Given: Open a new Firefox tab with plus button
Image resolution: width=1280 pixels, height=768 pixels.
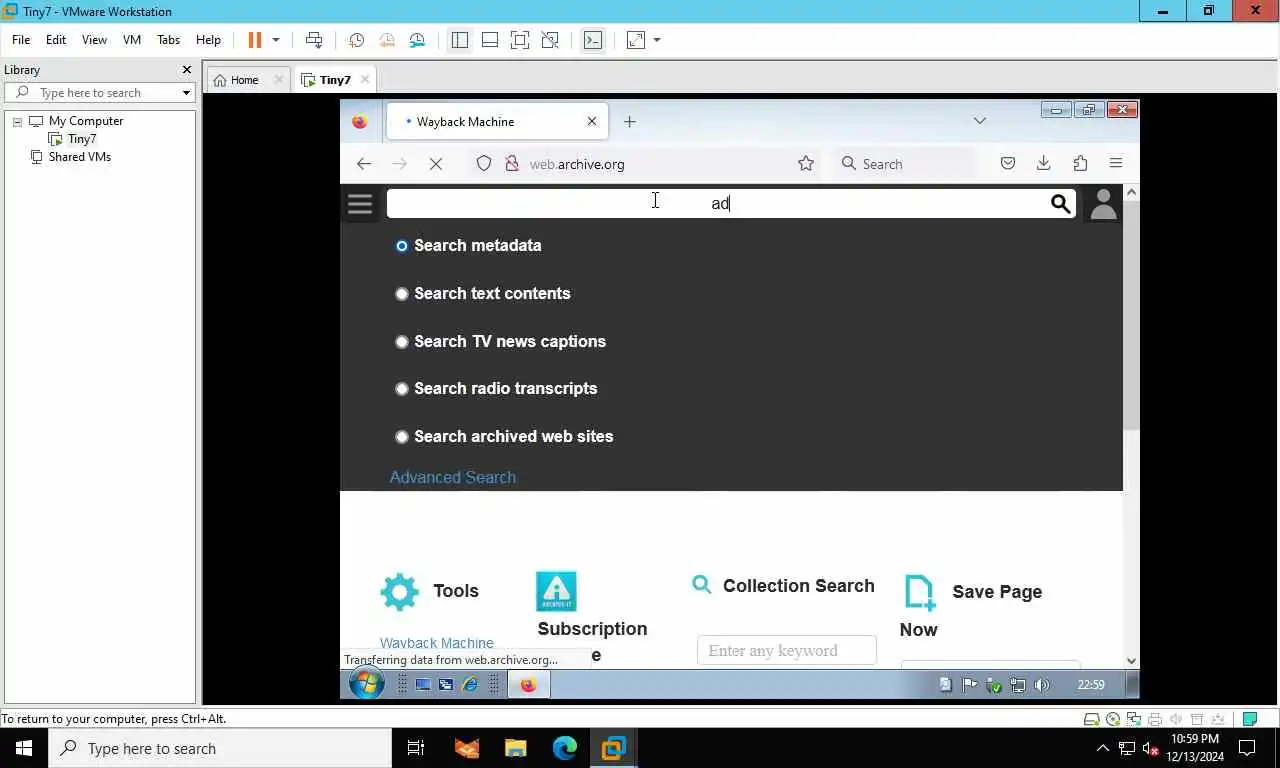Looking at the screenshot, I should coord(629,122).
